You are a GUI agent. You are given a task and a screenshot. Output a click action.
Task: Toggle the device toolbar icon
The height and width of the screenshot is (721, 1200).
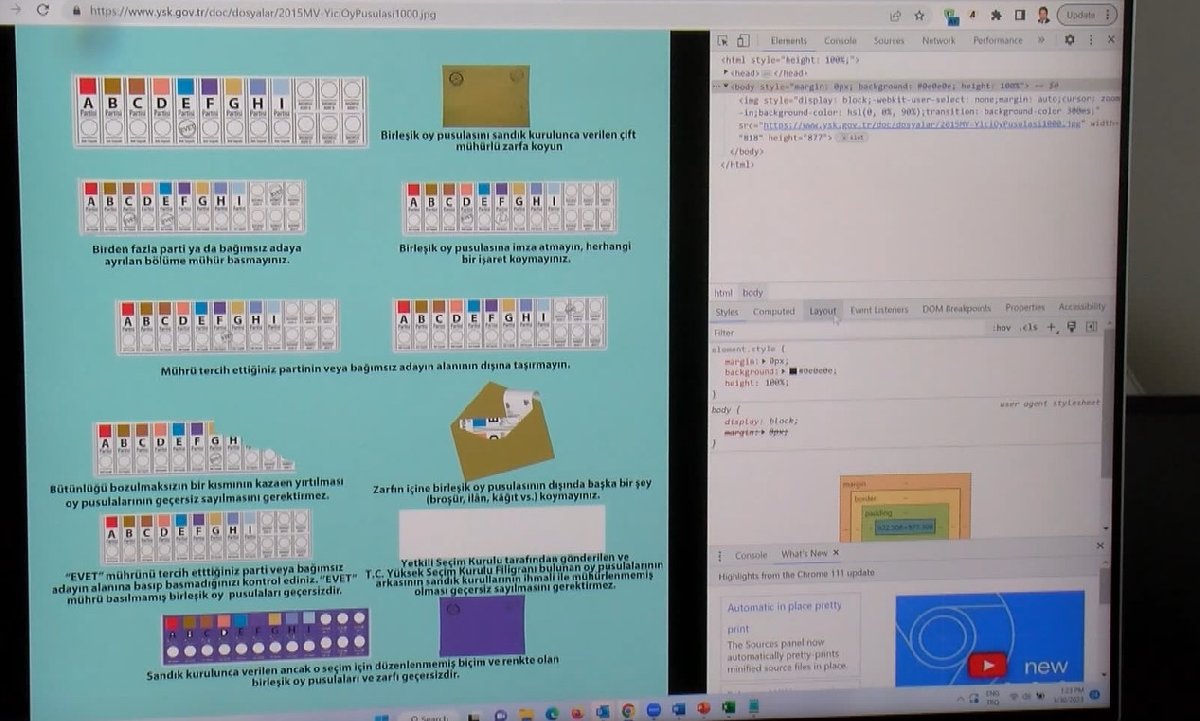(743, 41)
